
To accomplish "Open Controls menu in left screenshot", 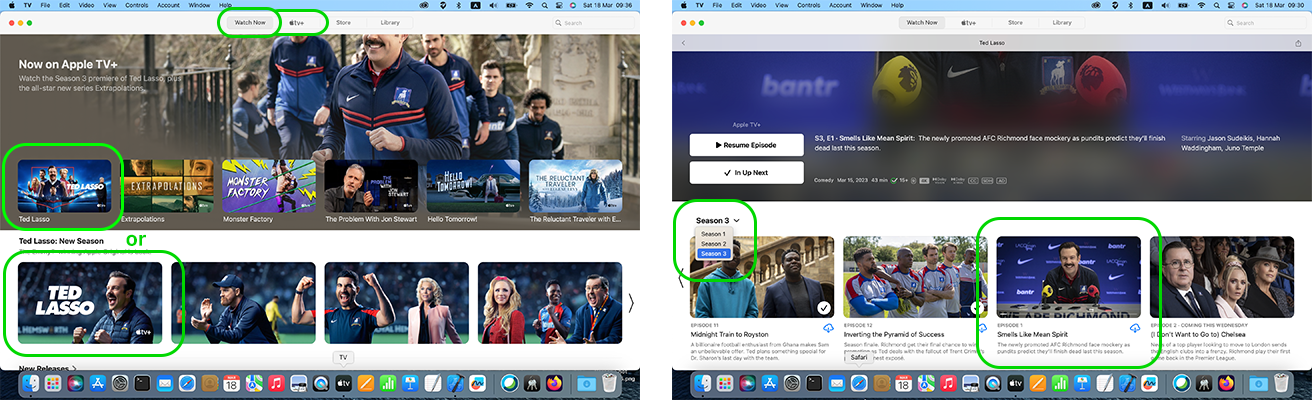I will 138,5.
